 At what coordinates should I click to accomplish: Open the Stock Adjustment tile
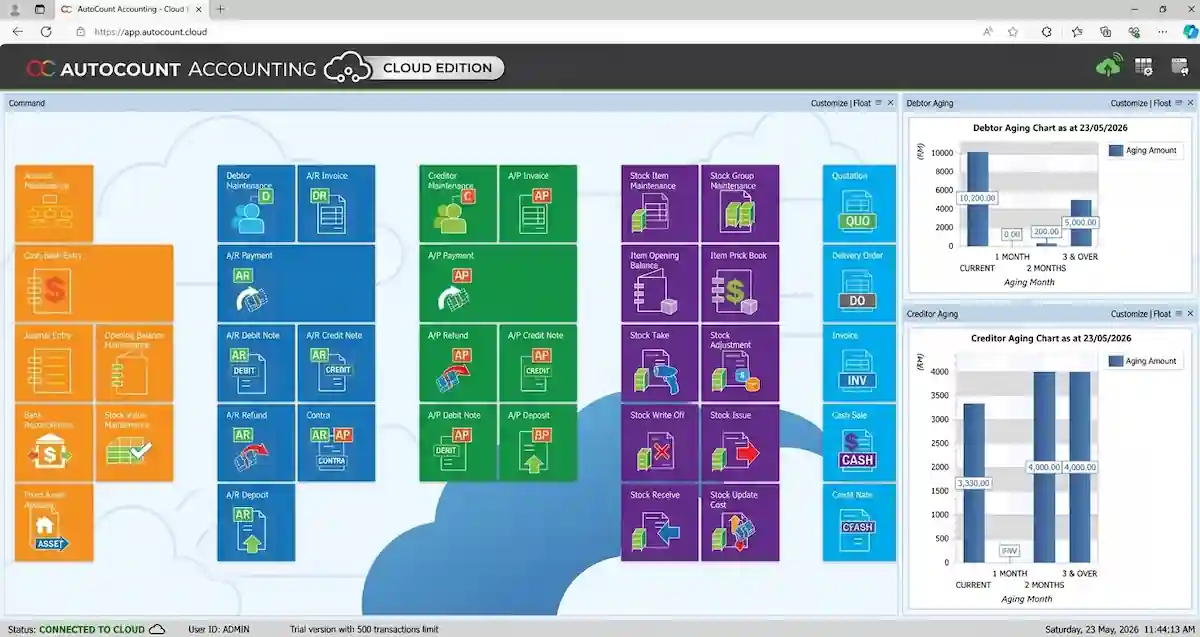740,364
